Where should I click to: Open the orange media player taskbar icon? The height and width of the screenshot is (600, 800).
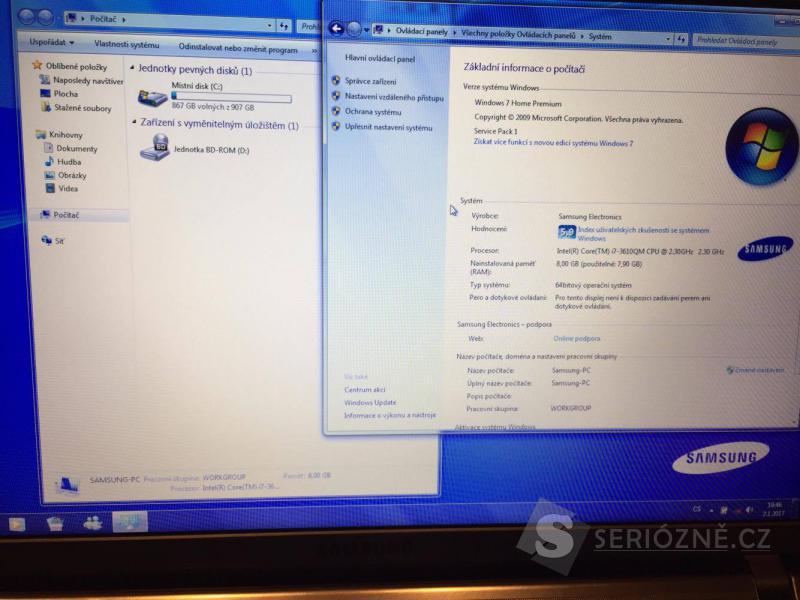[x=16, y=523]
